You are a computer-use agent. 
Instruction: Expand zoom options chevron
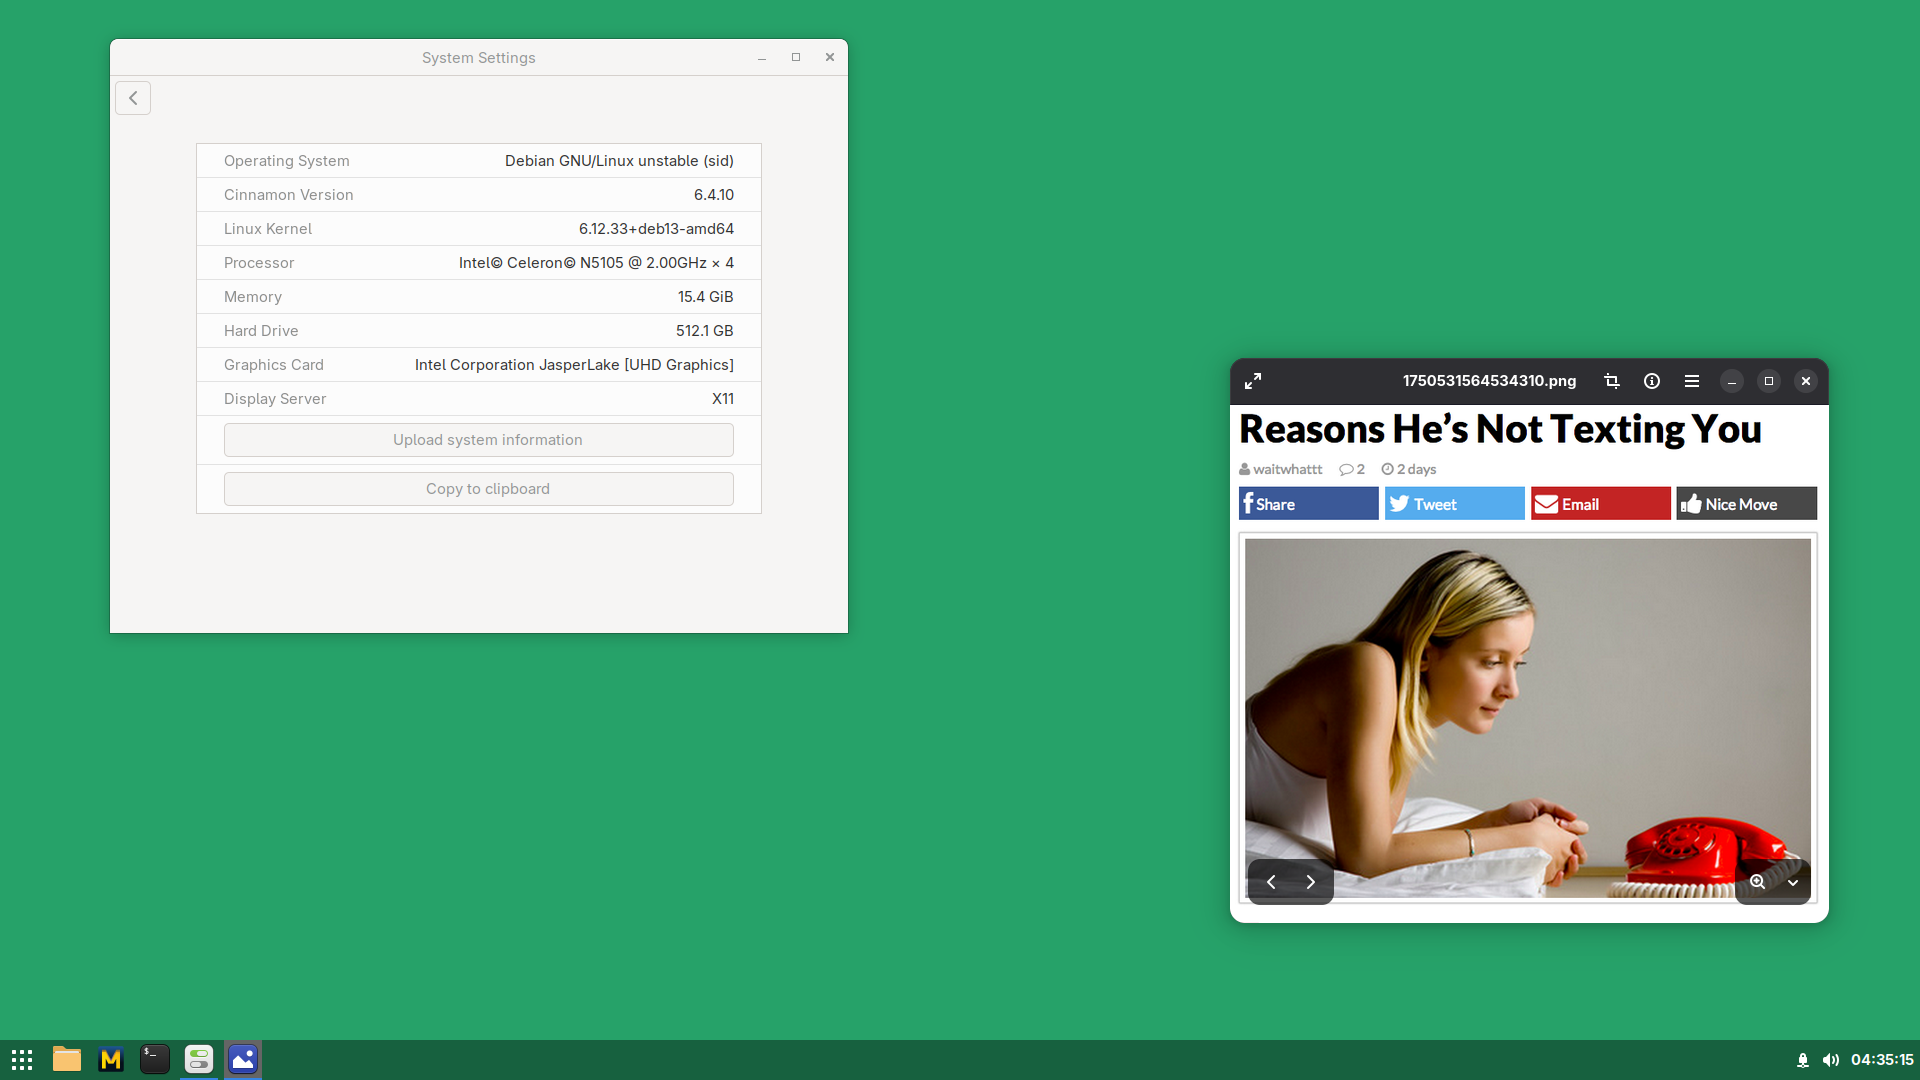click(x=1793, y=883)
